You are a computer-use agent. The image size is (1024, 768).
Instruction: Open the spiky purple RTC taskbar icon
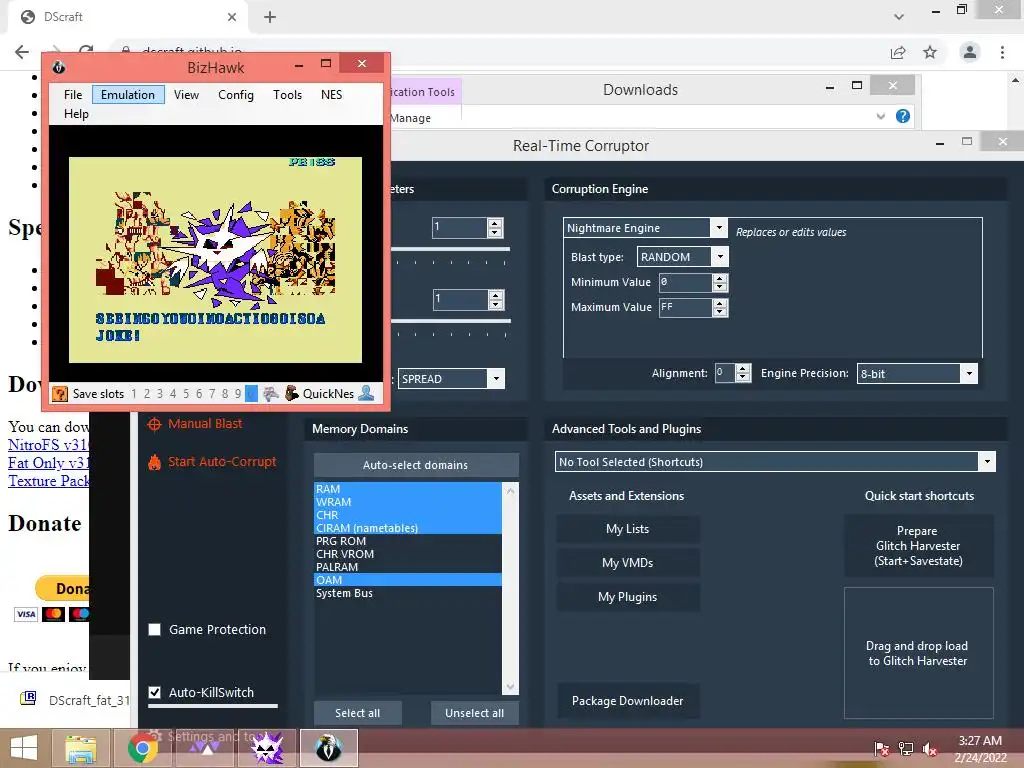click(266, 748)
